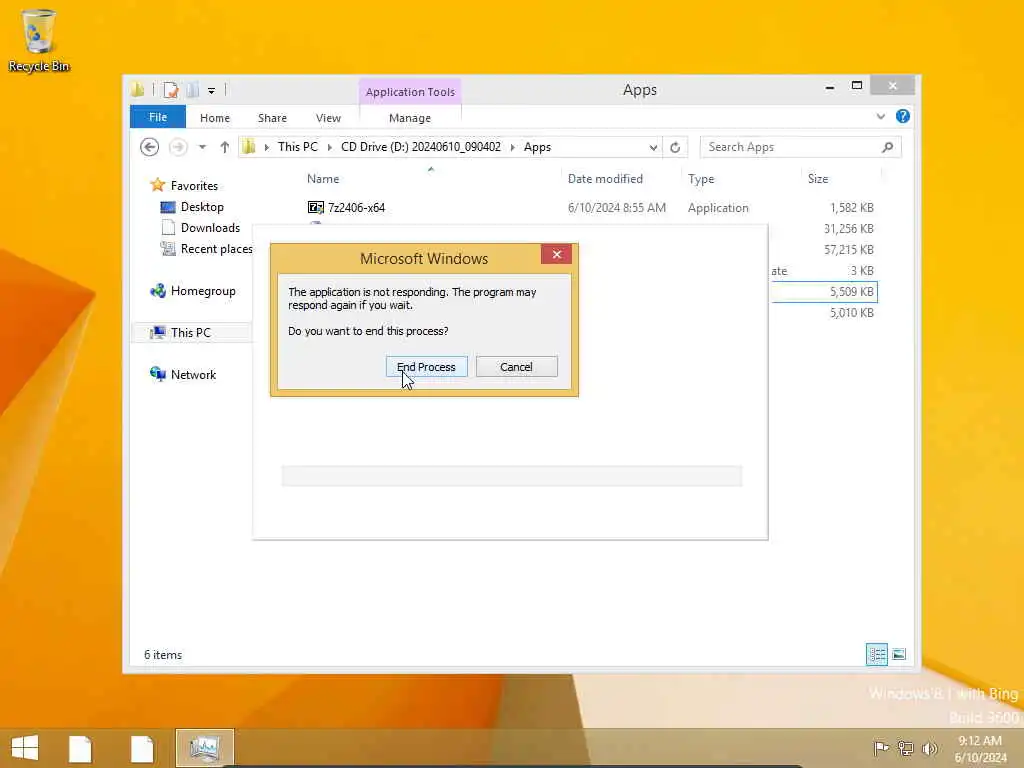Click the active taskbar app icon
Viewport: 1024px width, 768px height.
(204, 748)
